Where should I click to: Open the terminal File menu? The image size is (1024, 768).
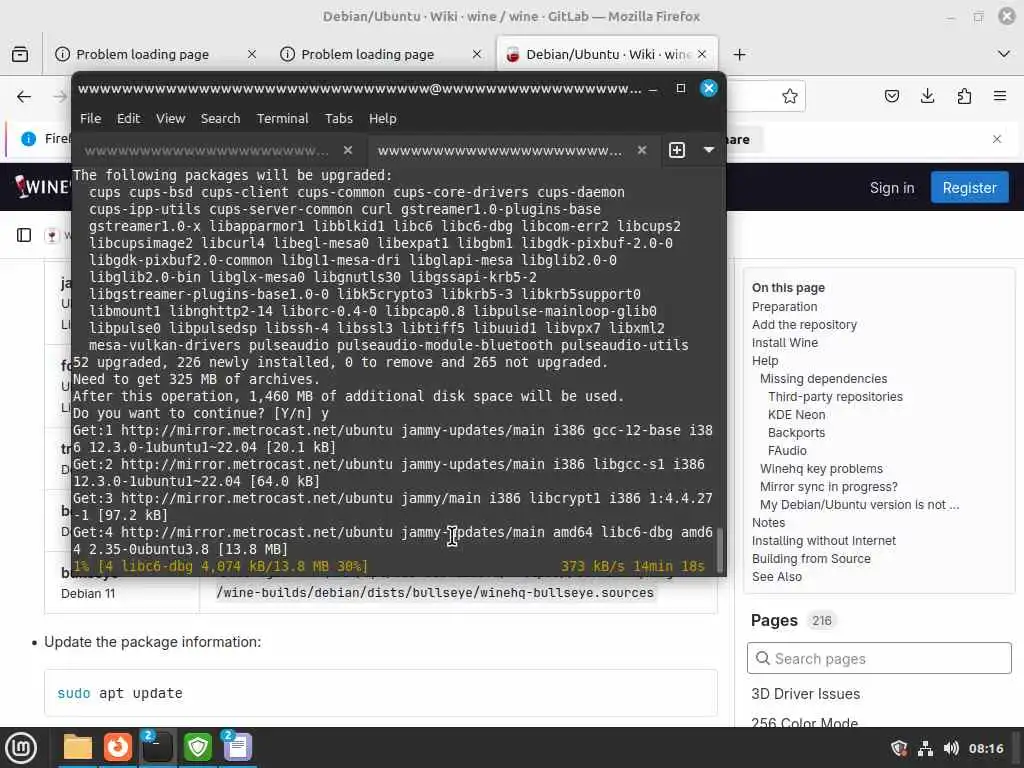(91, 118)
